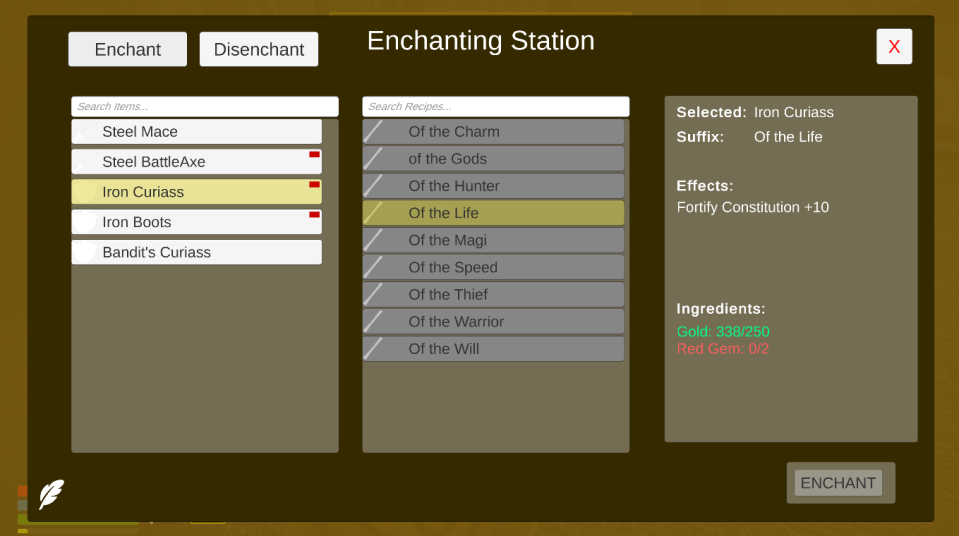Click the Bandit's Curiass item icon
The width and height of the screenshot is (959, 536).
[85, 252]
